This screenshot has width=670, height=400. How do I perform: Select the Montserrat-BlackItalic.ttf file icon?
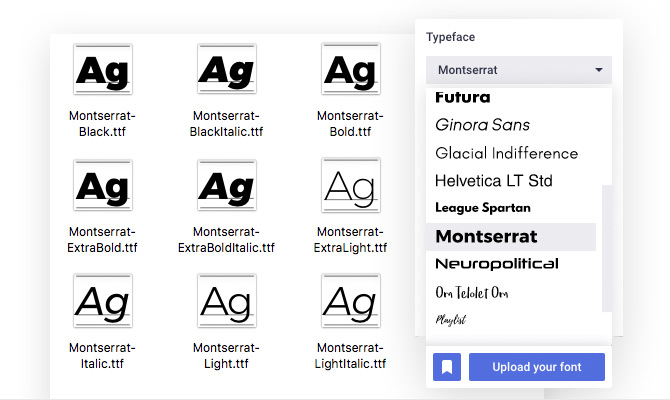[226, 69]
